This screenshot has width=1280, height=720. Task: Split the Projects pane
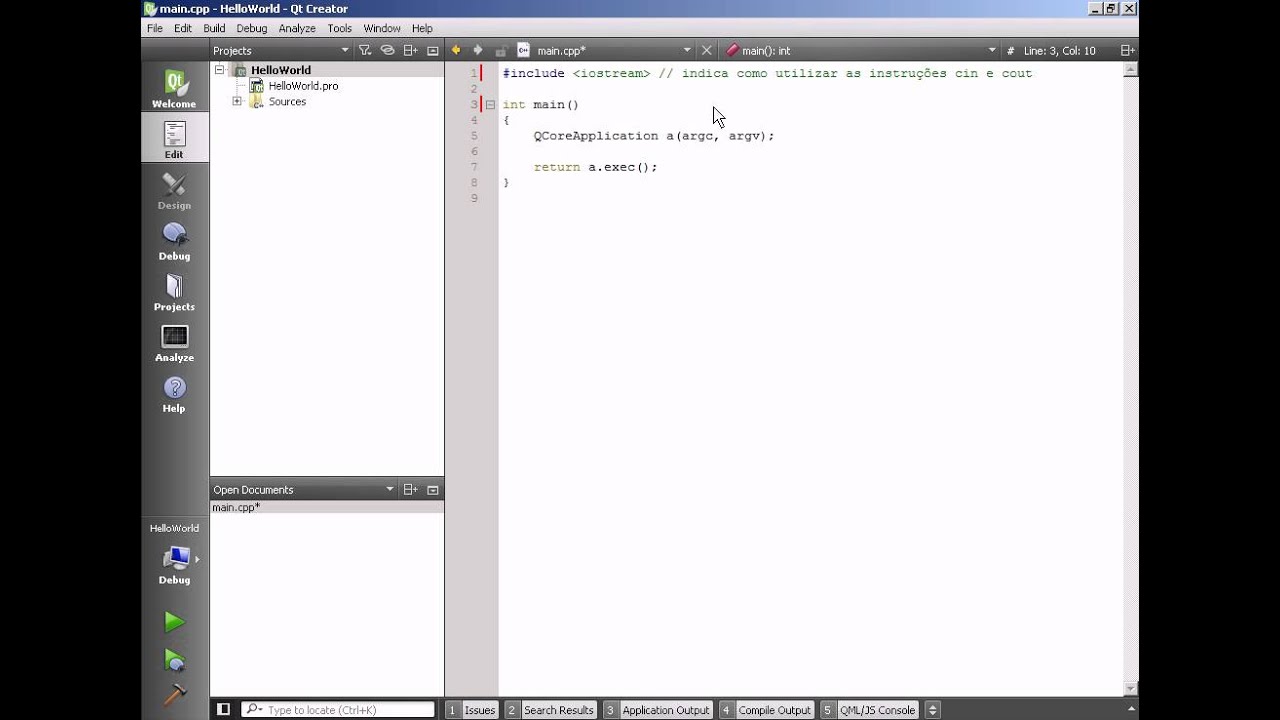(410, 50)
